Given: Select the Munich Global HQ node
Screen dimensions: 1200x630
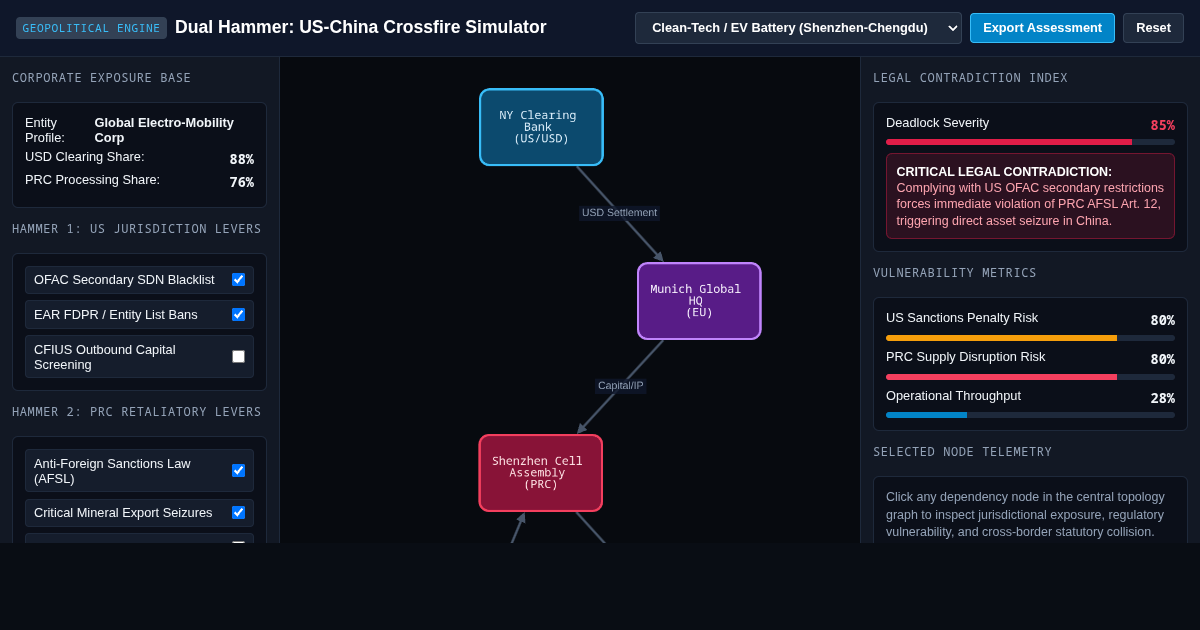Looking at the screenshot, I should point(699,301).
